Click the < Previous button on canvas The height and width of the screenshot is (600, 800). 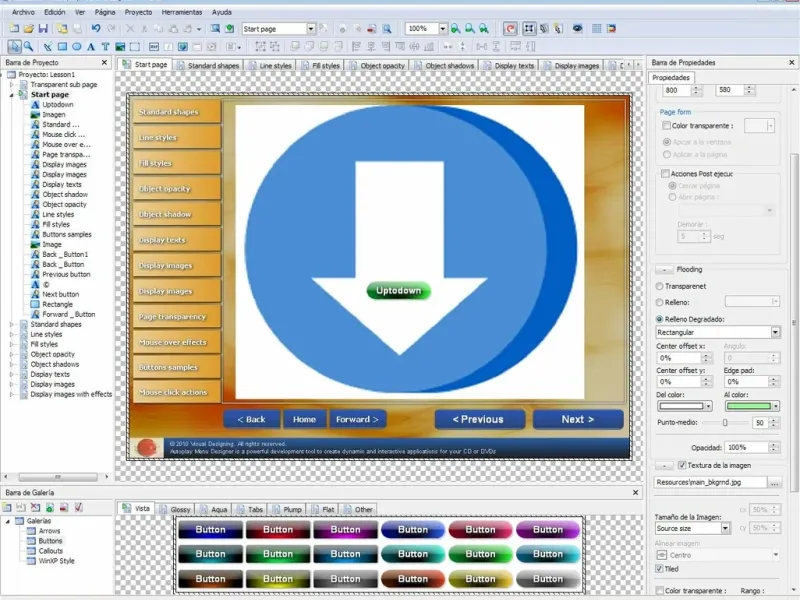tap(480, 419)
